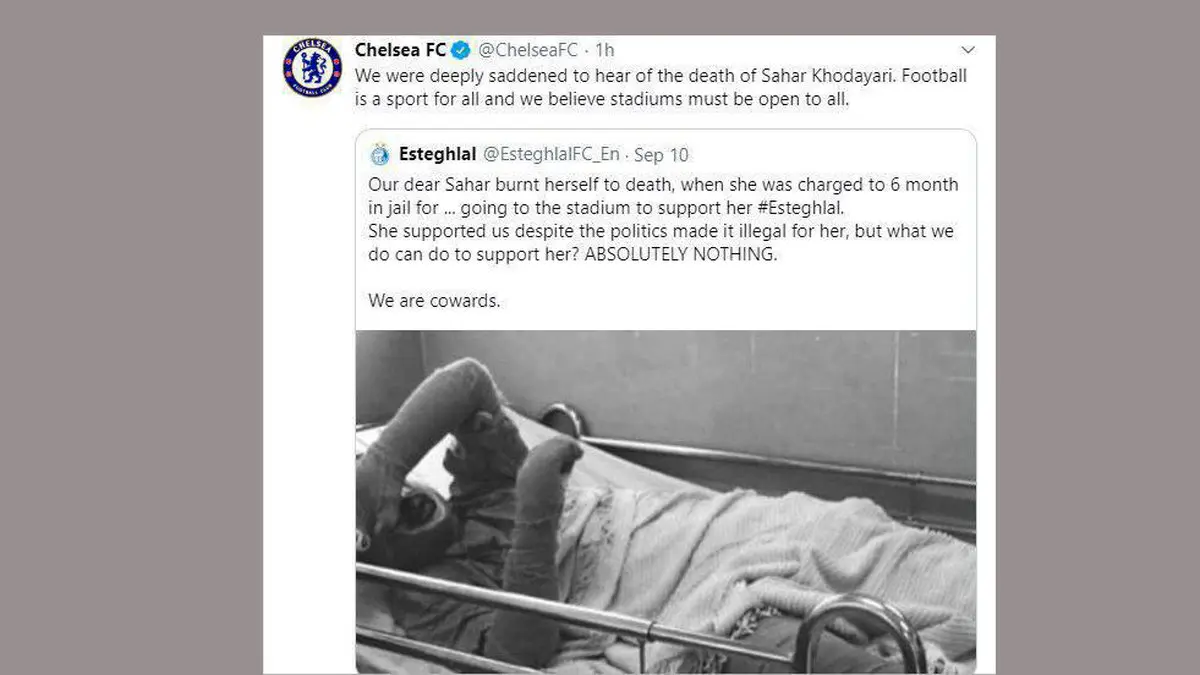
Task: Open the @ChelseaFC handle link
Action: pos(529,49)
